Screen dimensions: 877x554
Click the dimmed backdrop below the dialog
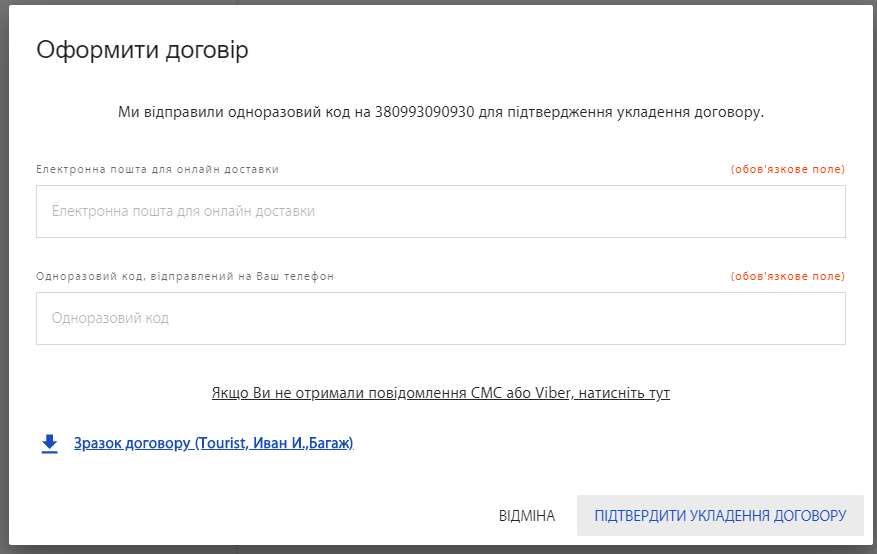pyautogui.click(x=440, y=550)
